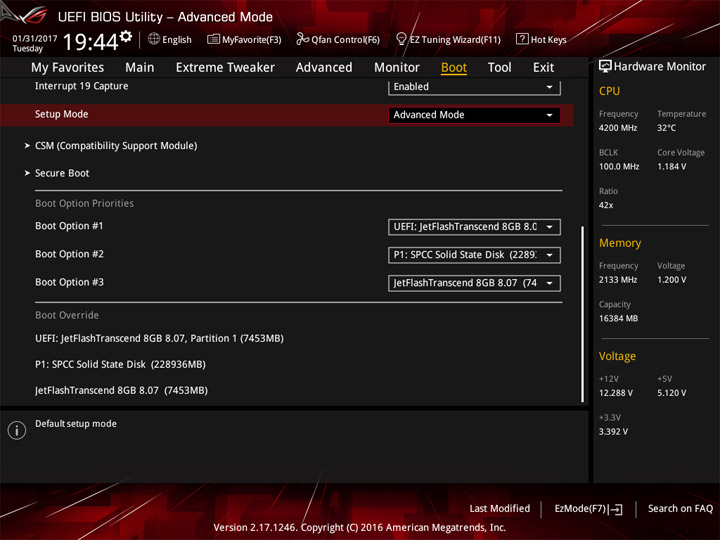Select the Boot tab
Viewport: 720px width, 540px height.
point(454,68)
